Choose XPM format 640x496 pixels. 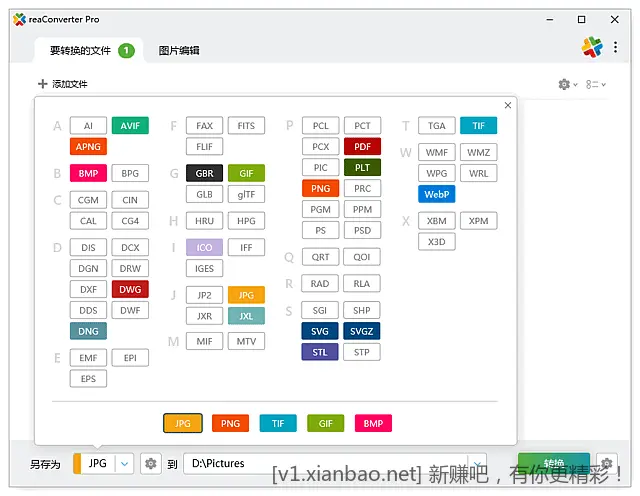click(478, 221)
